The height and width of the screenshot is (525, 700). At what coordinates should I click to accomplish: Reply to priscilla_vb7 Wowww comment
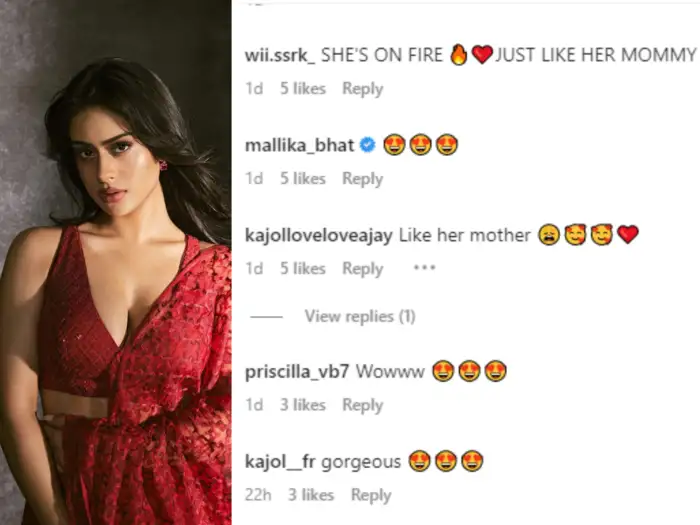click(x=362, y=405)
